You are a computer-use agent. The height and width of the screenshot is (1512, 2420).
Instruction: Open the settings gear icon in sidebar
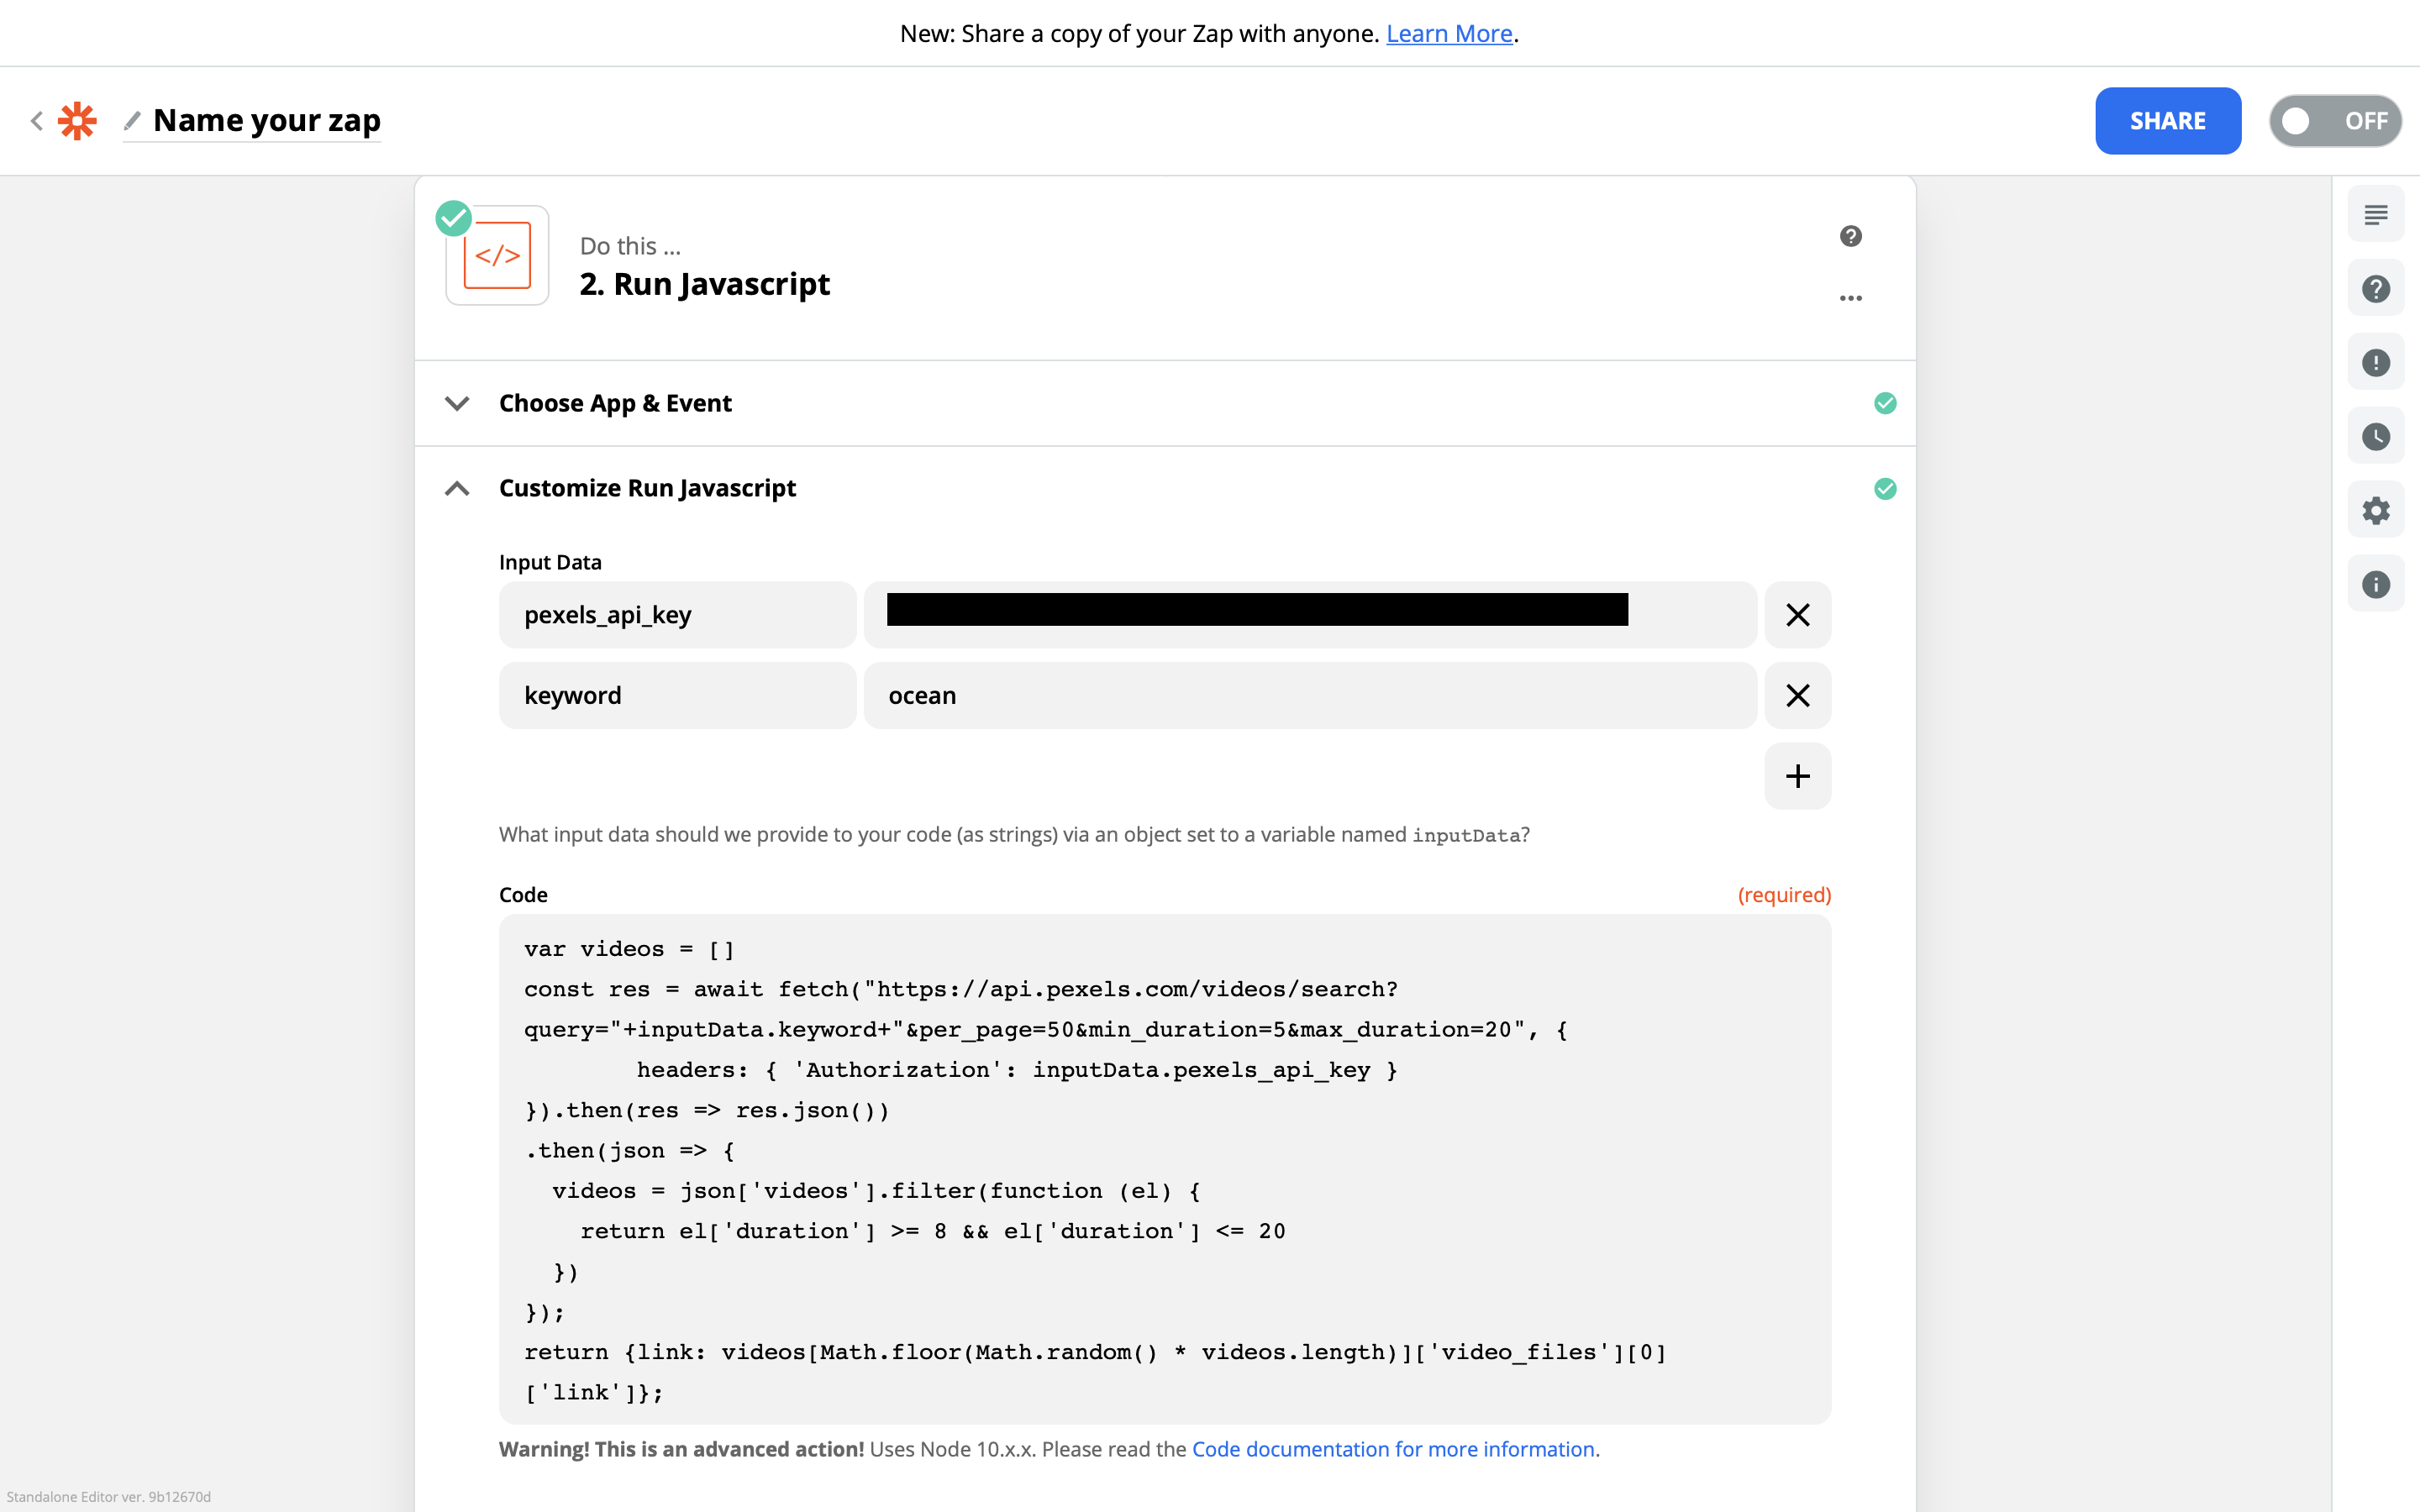click(x=2375, y=510)
